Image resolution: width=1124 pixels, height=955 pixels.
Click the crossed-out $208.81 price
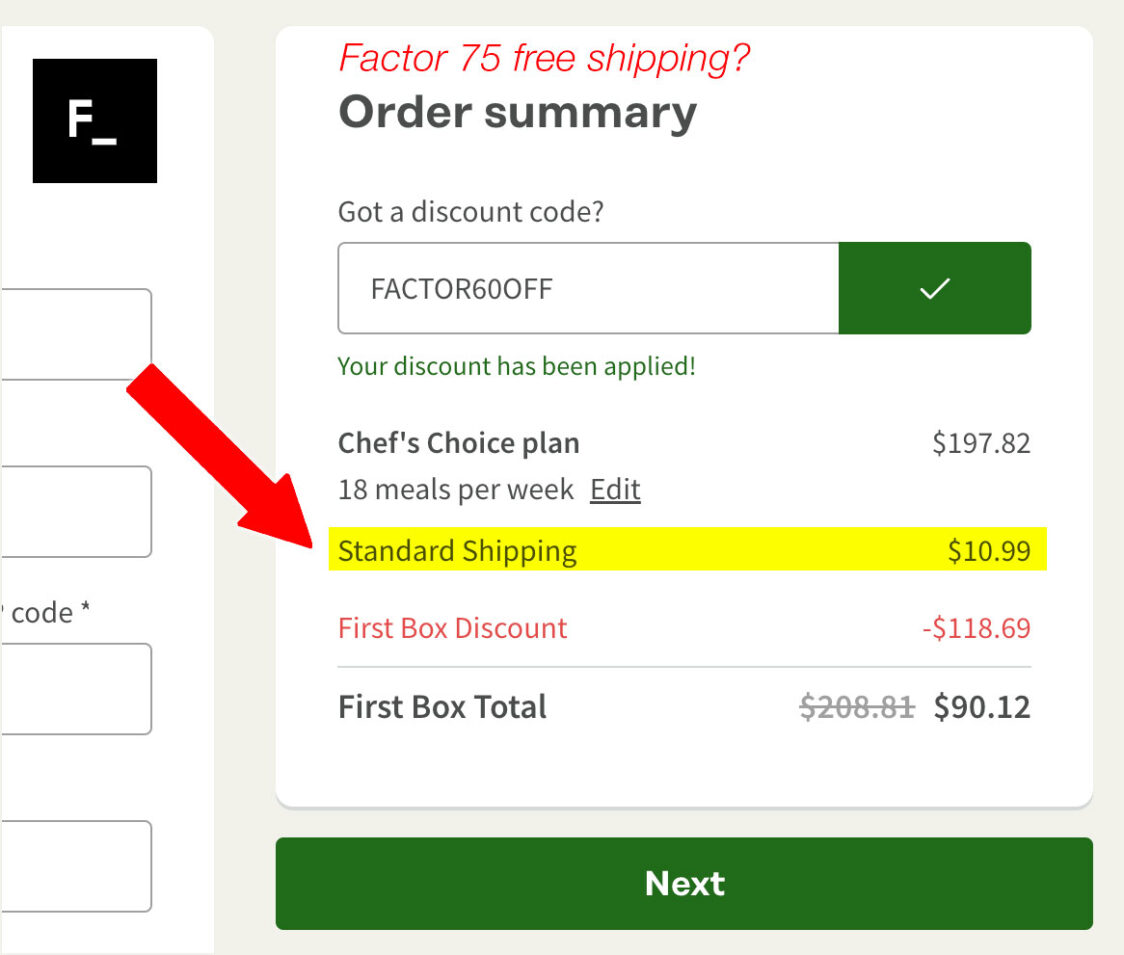click(857, 707)
